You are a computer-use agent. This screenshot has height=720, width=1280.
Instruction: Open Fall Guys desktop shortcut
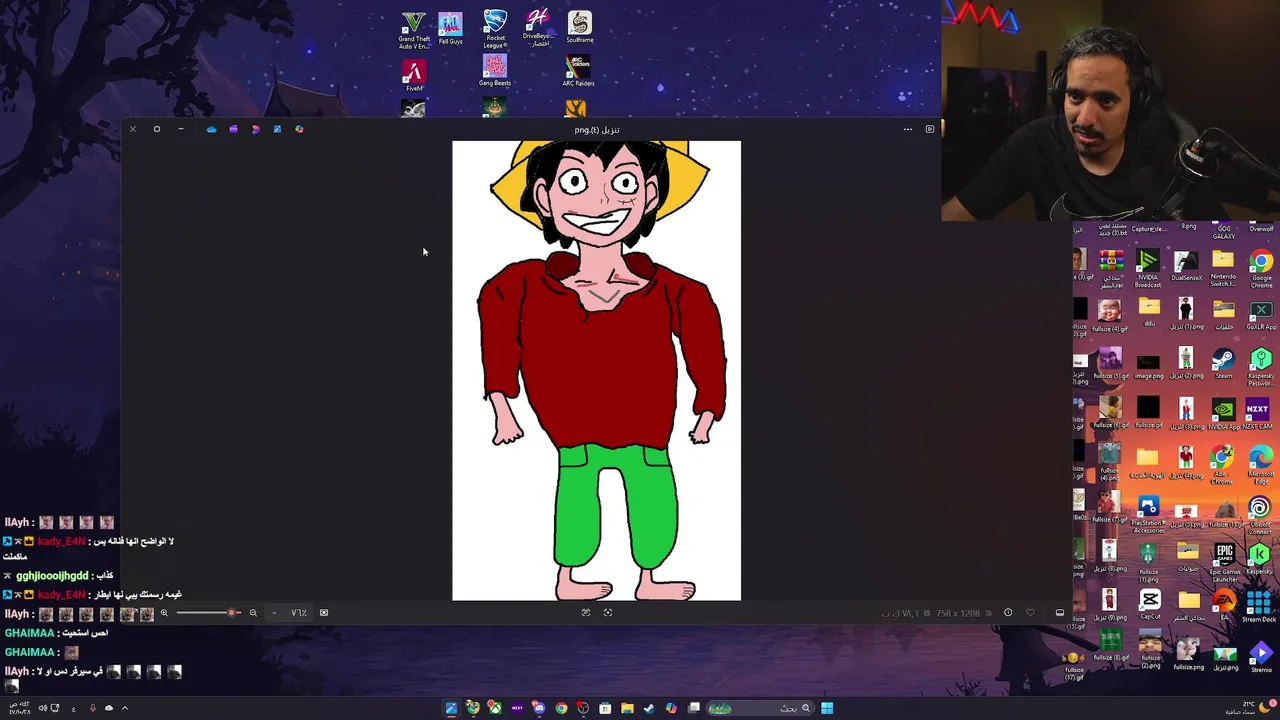(450, 29)
